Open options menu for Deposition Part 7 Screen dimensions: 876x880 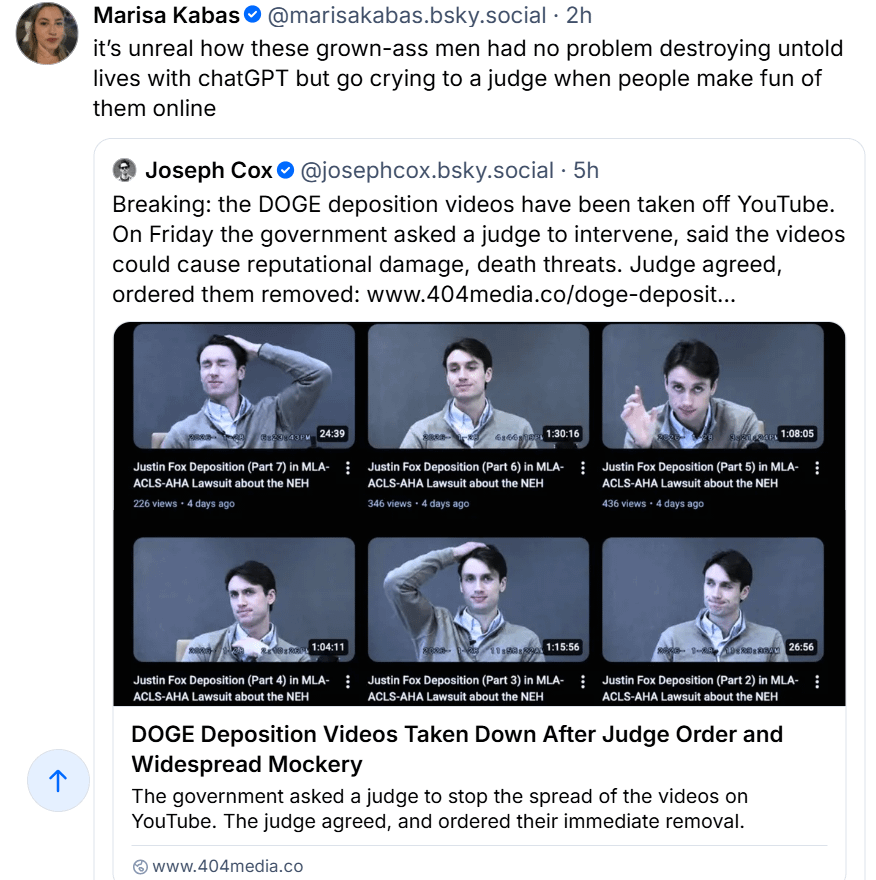(x=347, y=468)
